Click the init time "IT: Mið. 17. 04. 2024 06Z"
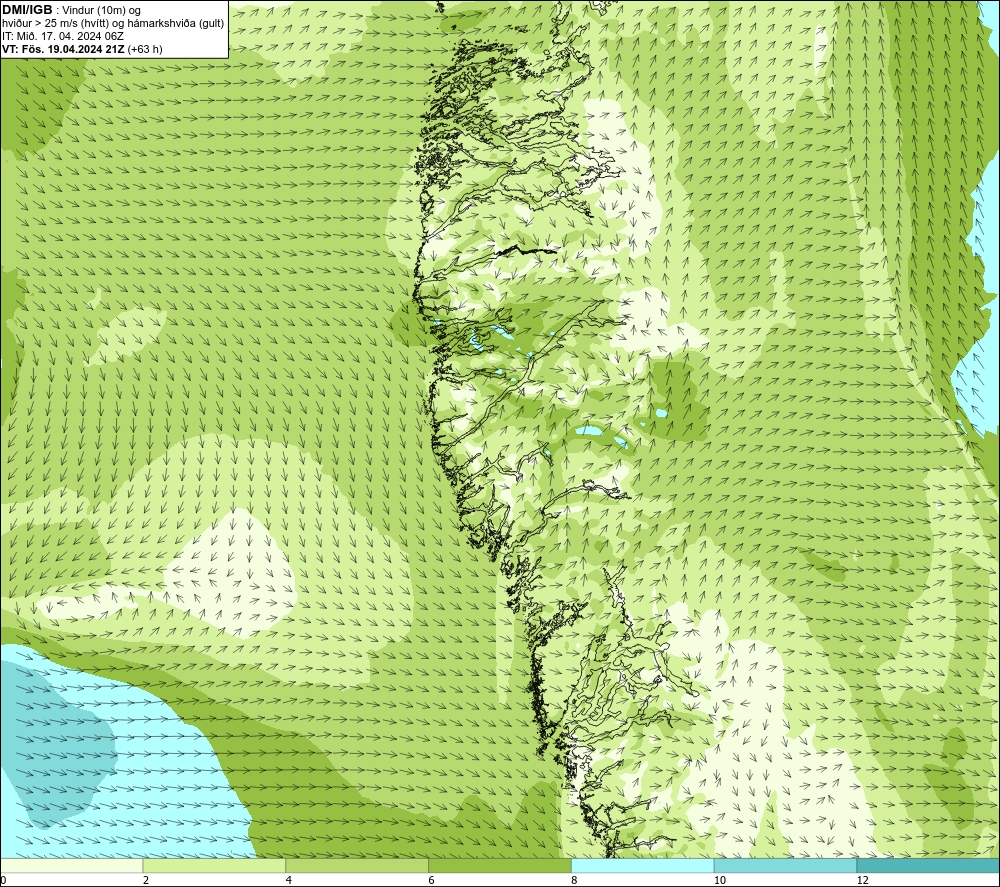The image size is (1000, 887). click(x=63, y=36)
